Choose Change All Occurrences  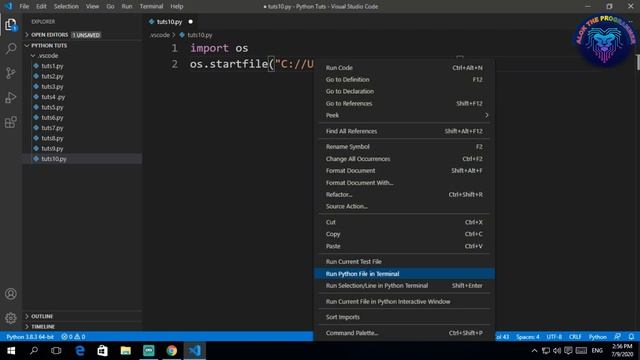click(x=404, y=159)
